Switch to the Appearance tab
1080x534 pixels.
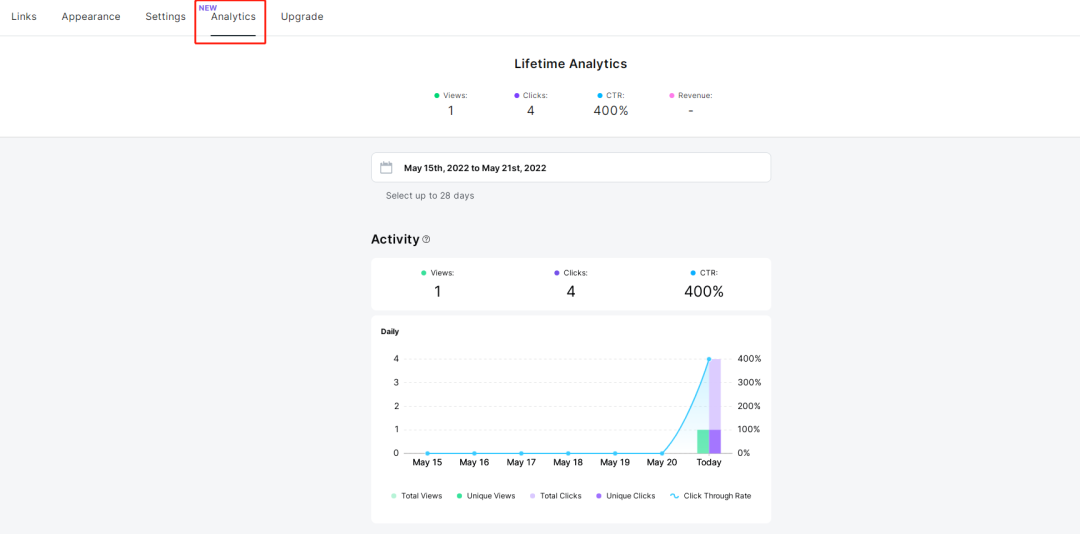[x=91, y=17]
